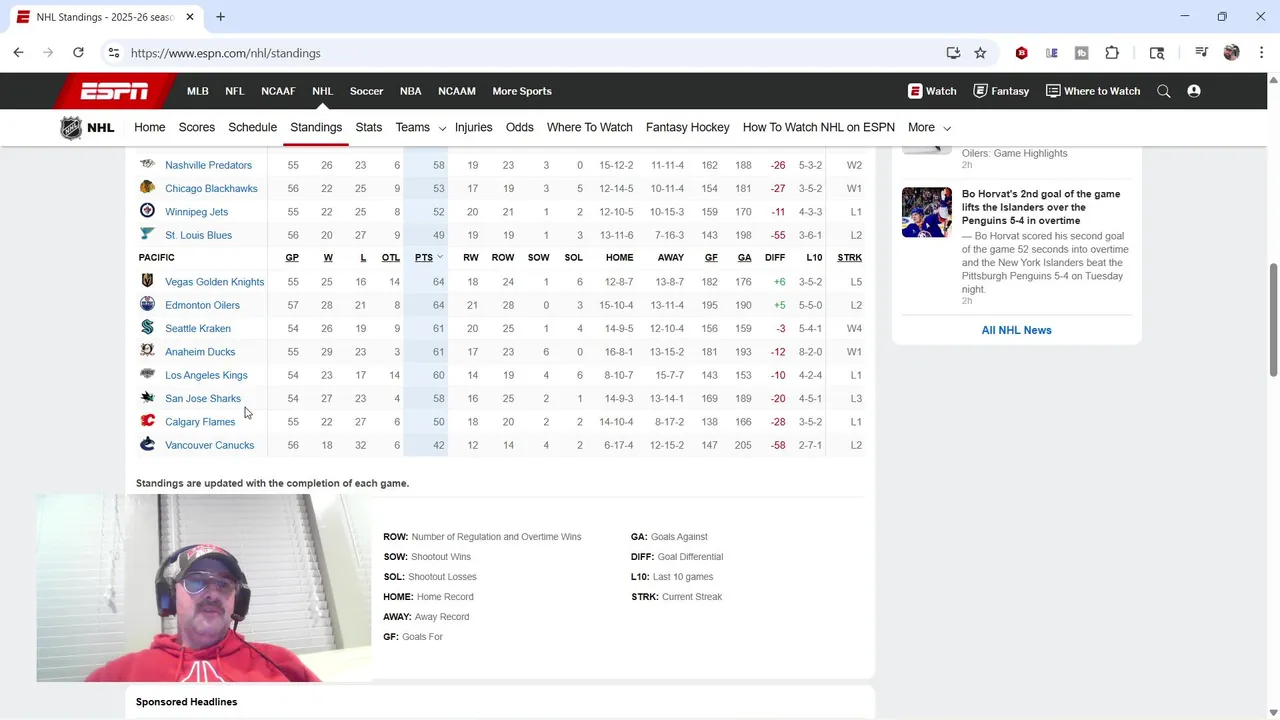This screenshot has width=1280, height=720.
Task: Open the Seattle Kraken team link
Action: [198, 328]
